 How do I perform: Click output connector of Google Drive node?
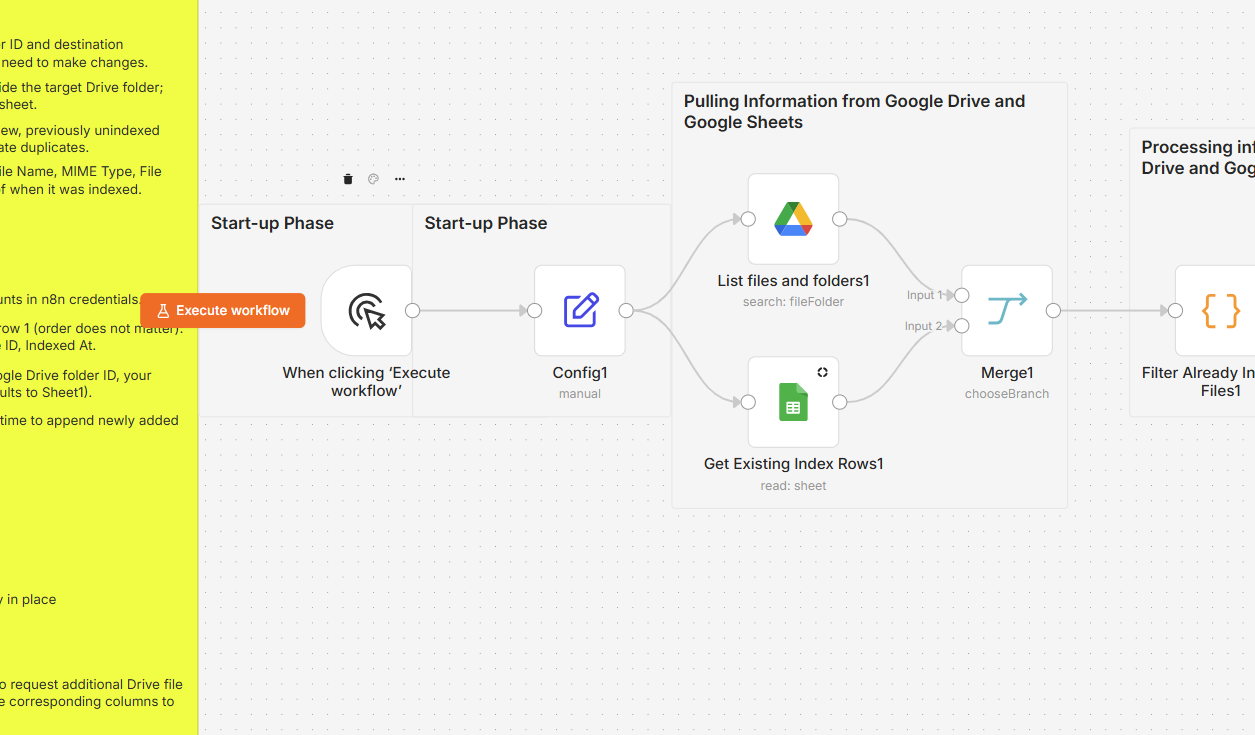[840, 219]
